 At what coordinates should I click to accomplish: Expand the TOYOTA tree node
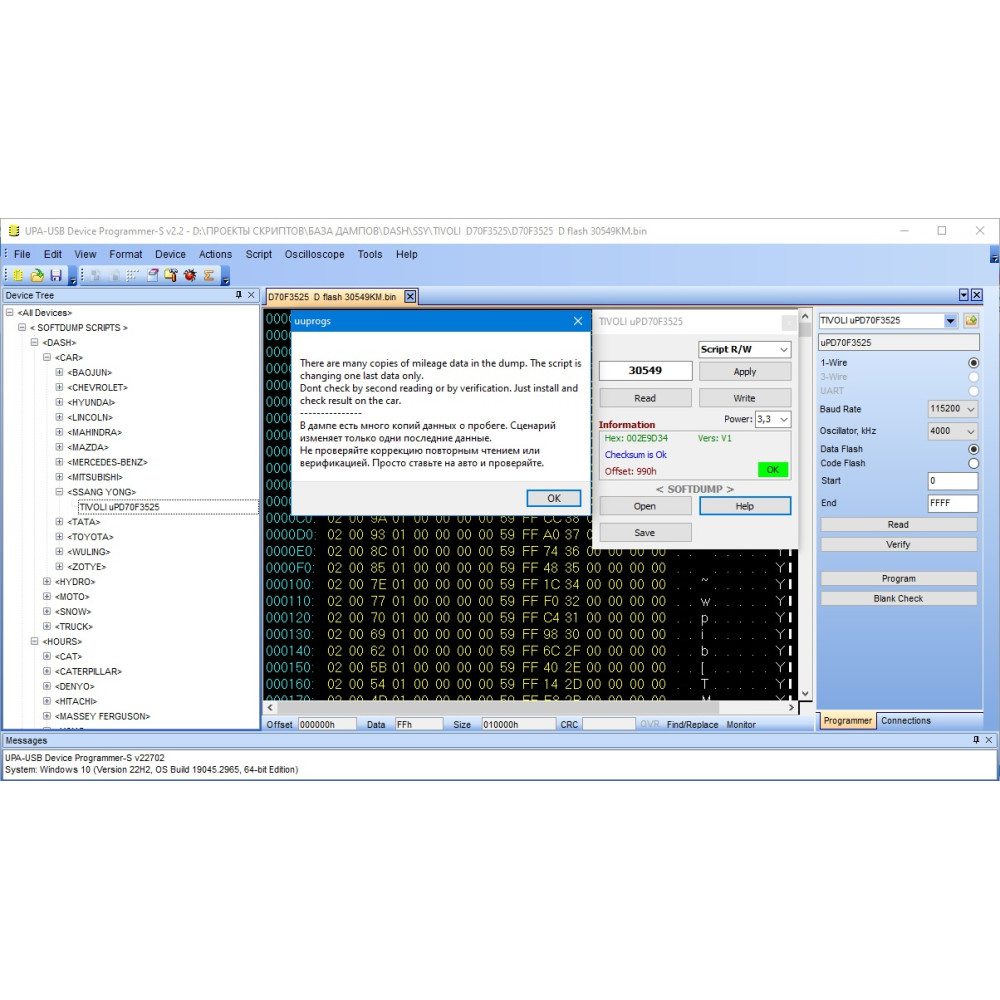tap(59, 536)
